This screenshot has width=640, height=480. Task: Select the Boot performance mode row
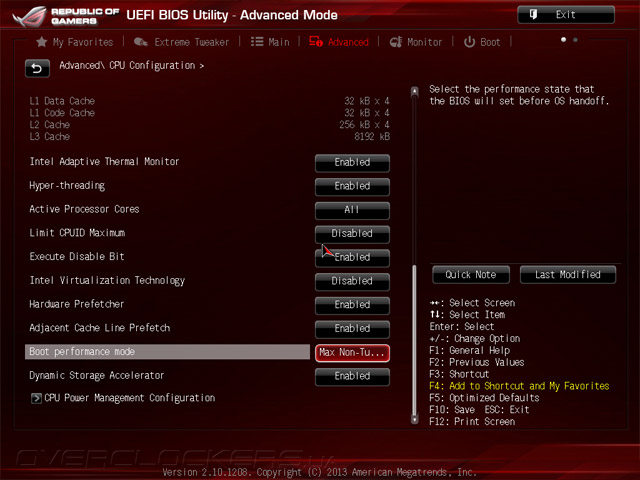pyautogui.click(x=167, y=352)
